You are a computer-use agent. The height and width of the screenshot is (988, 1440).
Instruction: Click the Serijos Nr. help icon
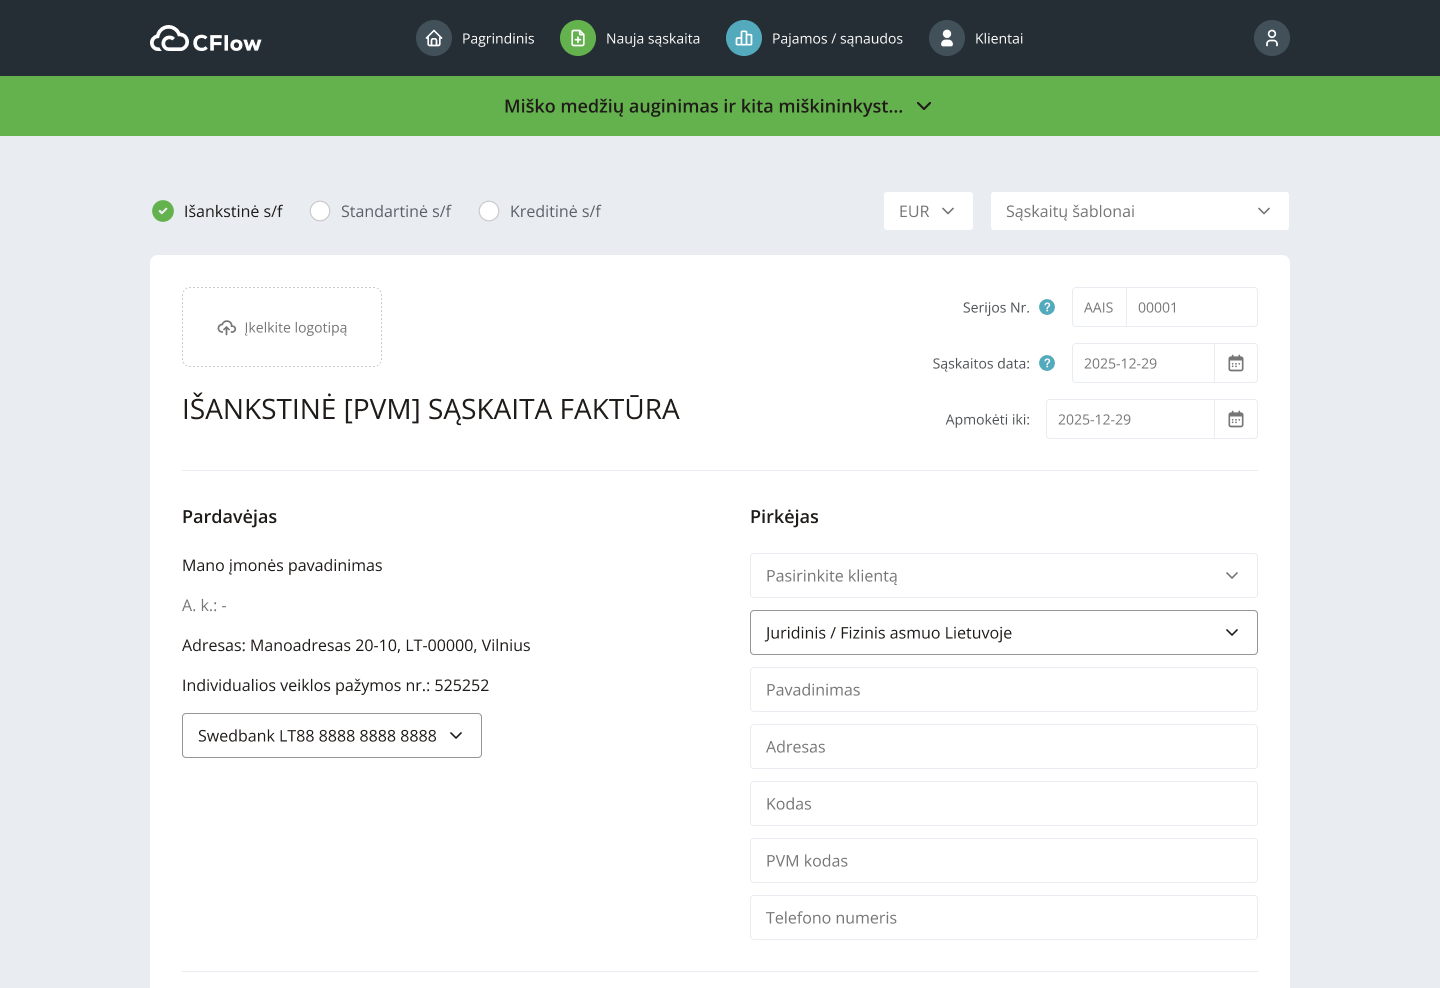click(1047, 307)
